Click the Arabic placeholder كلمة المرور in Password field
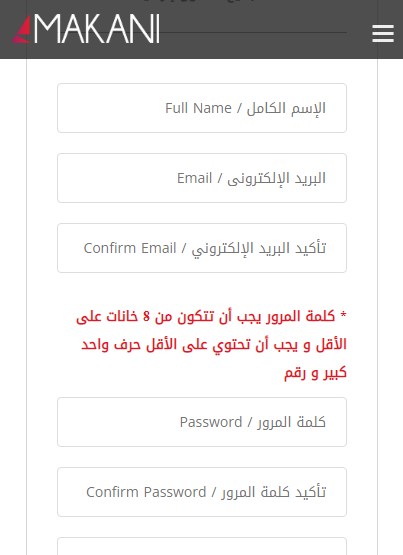The height and width of the screenshot is (555, 403). [x=292, y=422]
